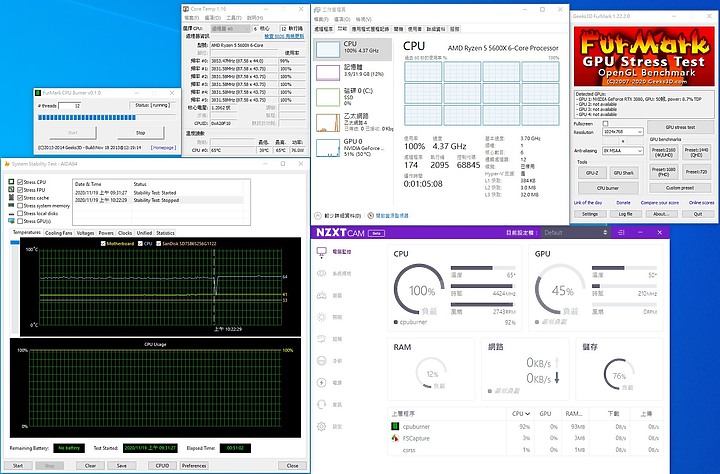This screenshot has width=720, height=474.
Task: Open the eye icon in NZXT CAM sidebar
Action: click(x=321, y=273)
